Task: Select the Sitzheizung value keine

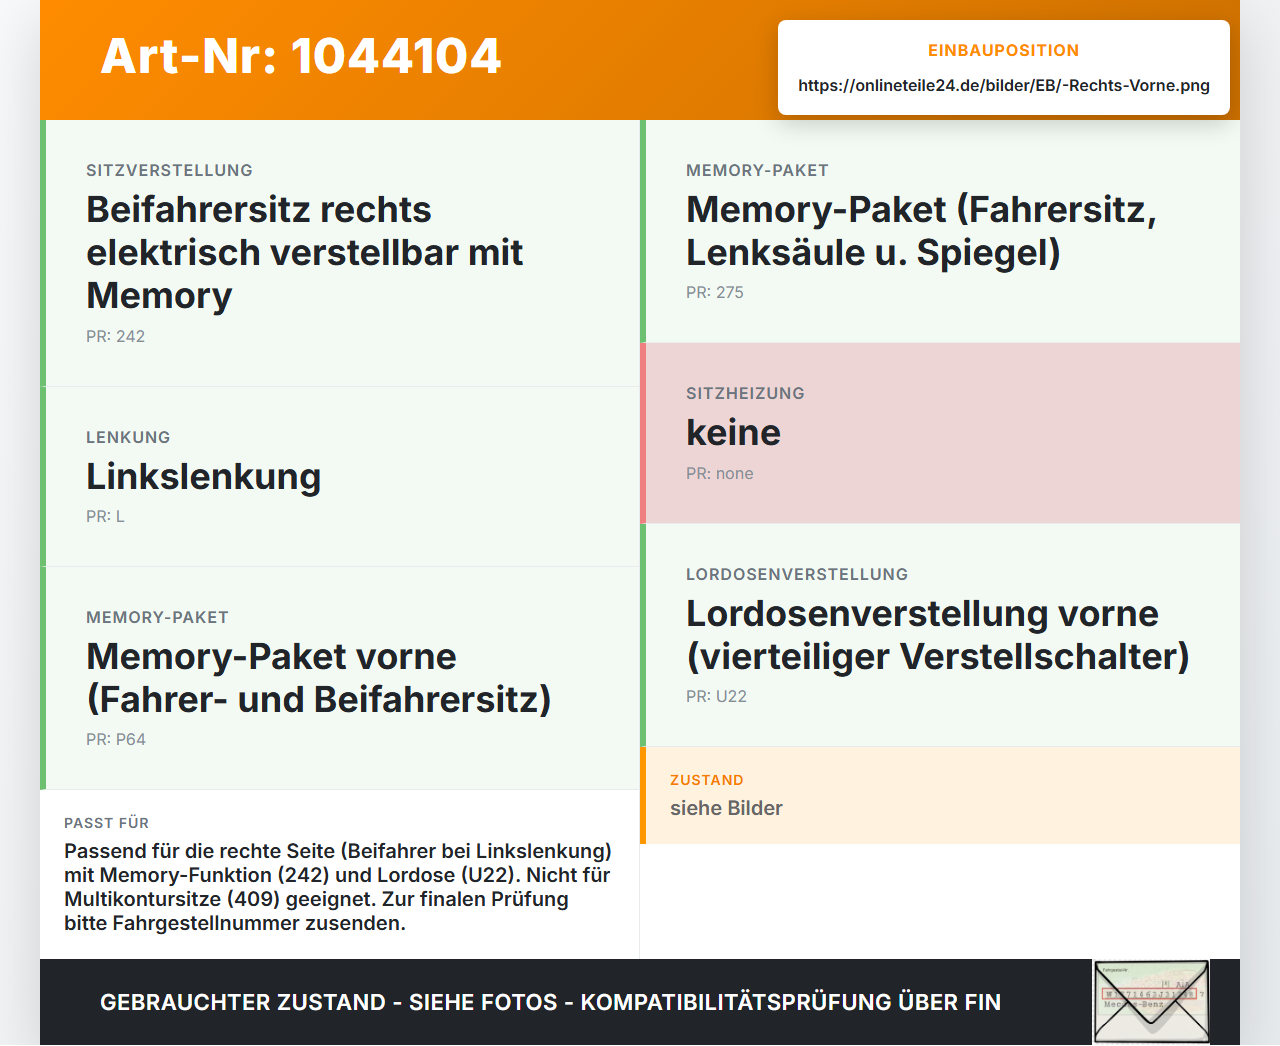Action: [733, 432]
